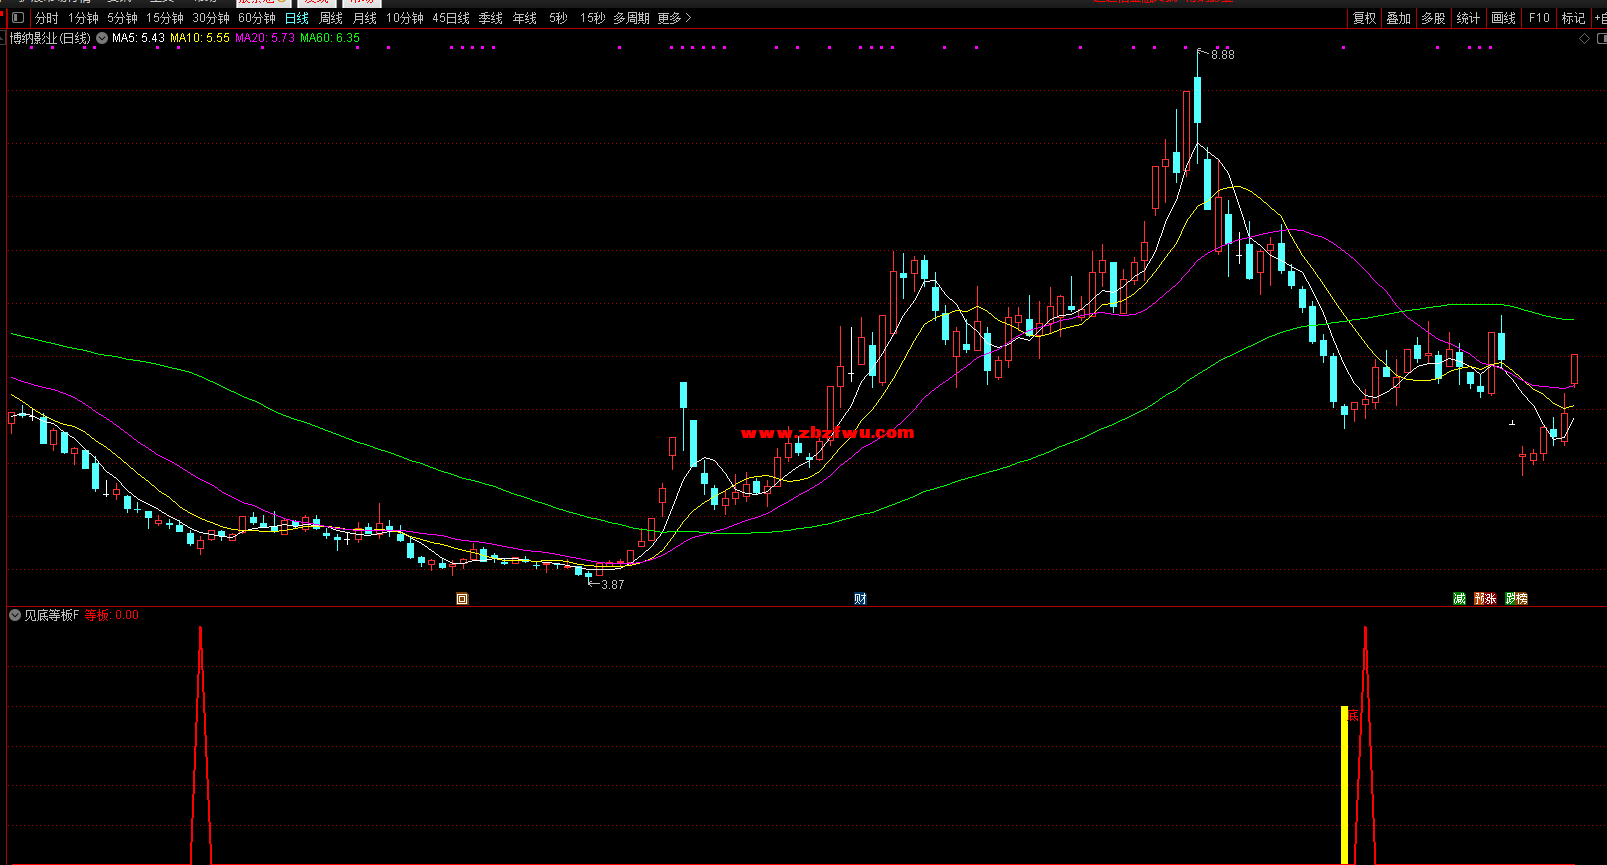This screenshot has width=1607, height=865.
Task: Select the 60分钟 period tab
Action: 257,18
